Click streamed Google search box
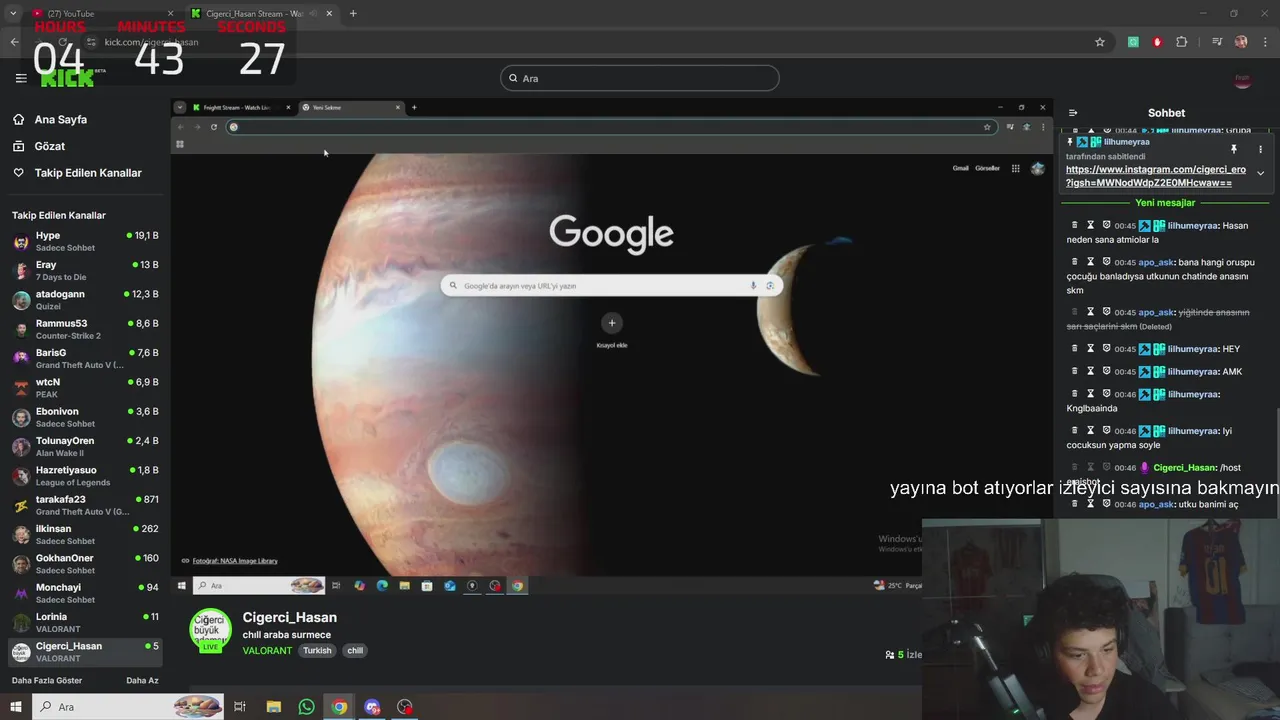1280x720 pixels. tap(611, 286)
